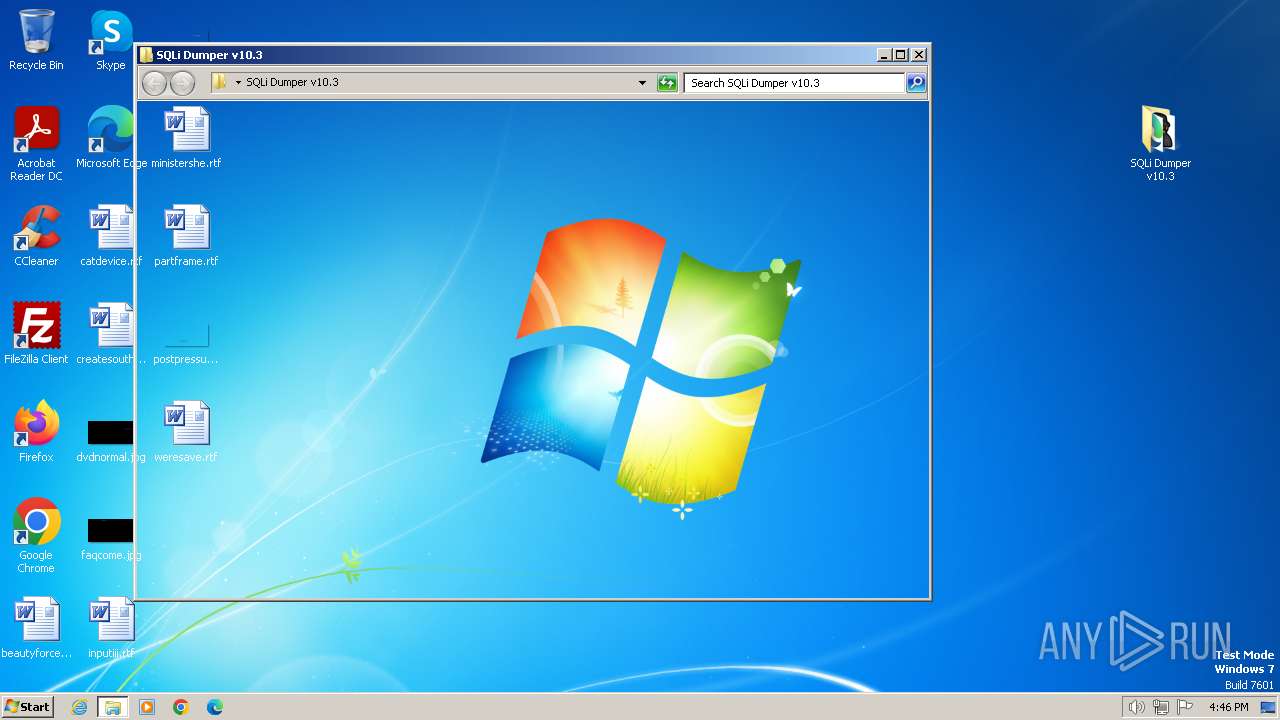The height and width of the screenshot is (720, 1280).
Task: Select the Skype shortcut on the desktop
Action: 111,40
